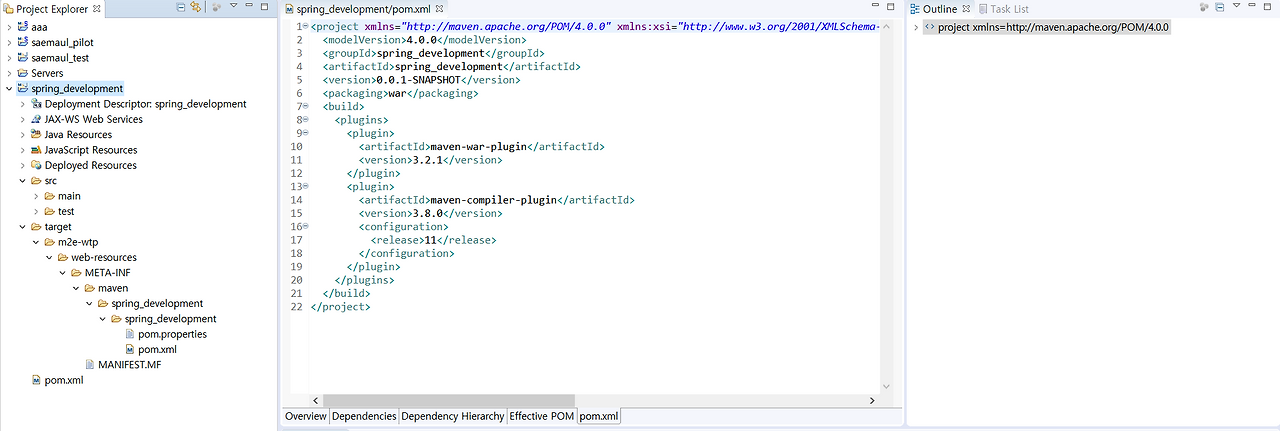Select the Servers folder icon
Screen dimensions: 1280x431
click(24, 73)
